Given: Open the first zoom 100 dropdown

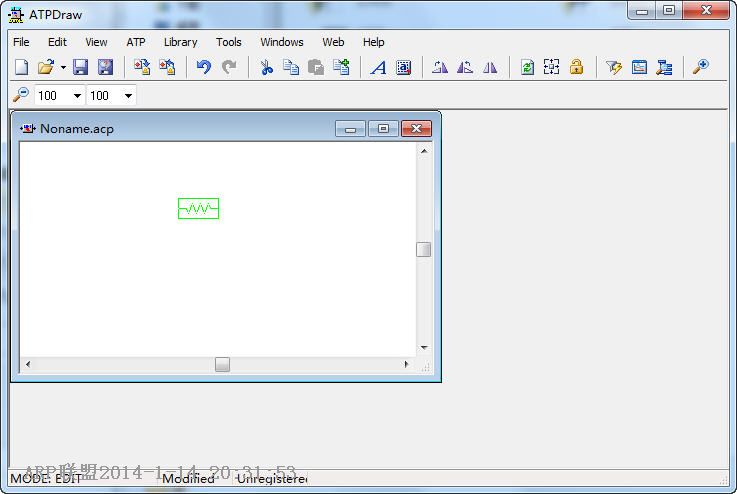Looking at the screenshot, I should [x=77, y=96].
